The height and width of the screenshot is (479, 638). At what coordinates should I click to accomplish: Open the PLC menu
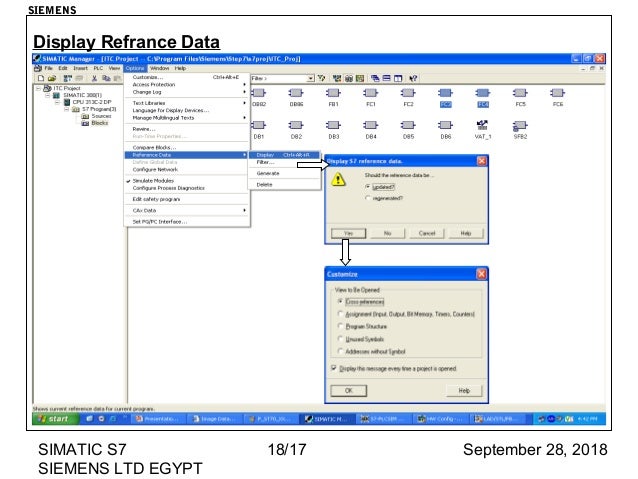coord(98,68)
